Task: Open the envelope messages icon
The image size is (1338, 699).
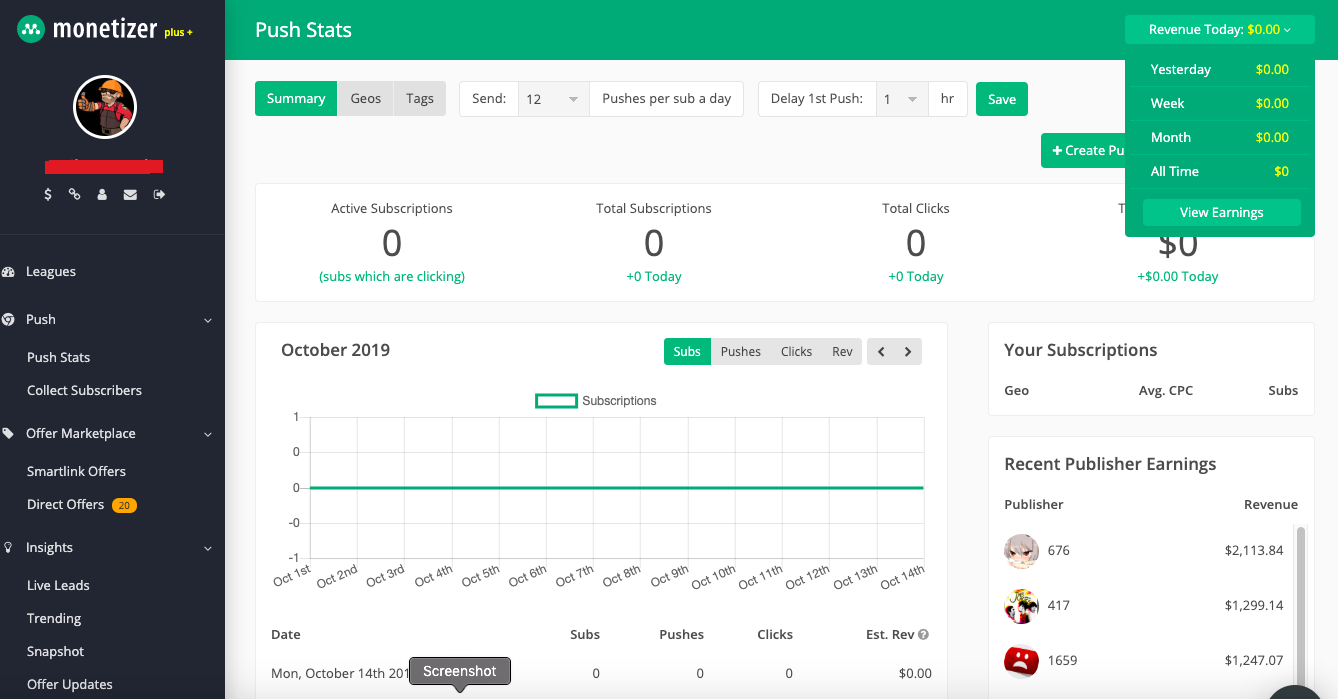Action: pos(130,194)
